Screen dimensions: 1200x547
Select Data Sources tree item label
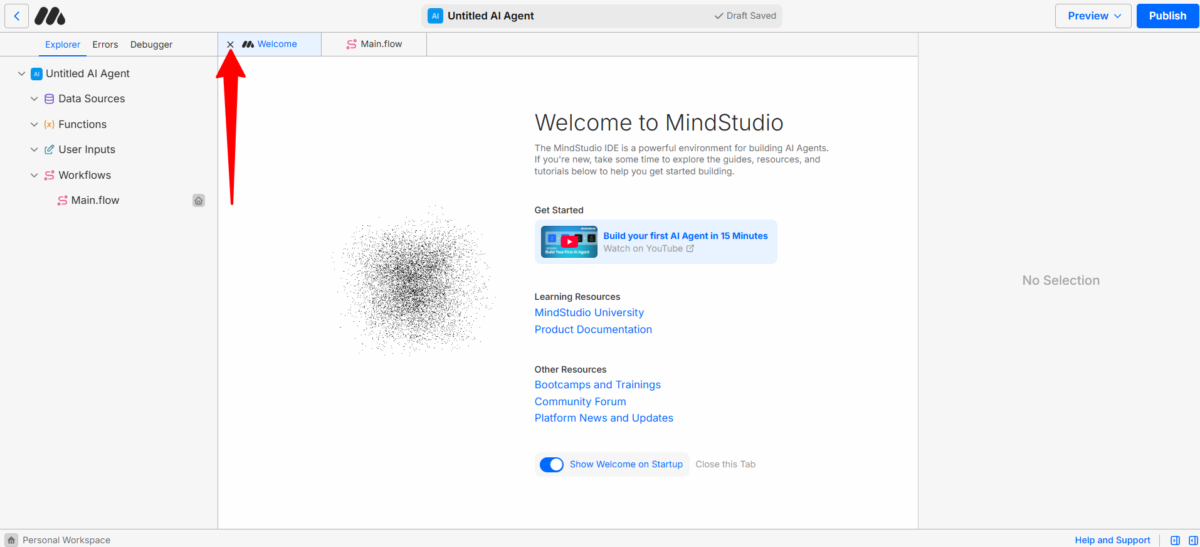[92, 99]
